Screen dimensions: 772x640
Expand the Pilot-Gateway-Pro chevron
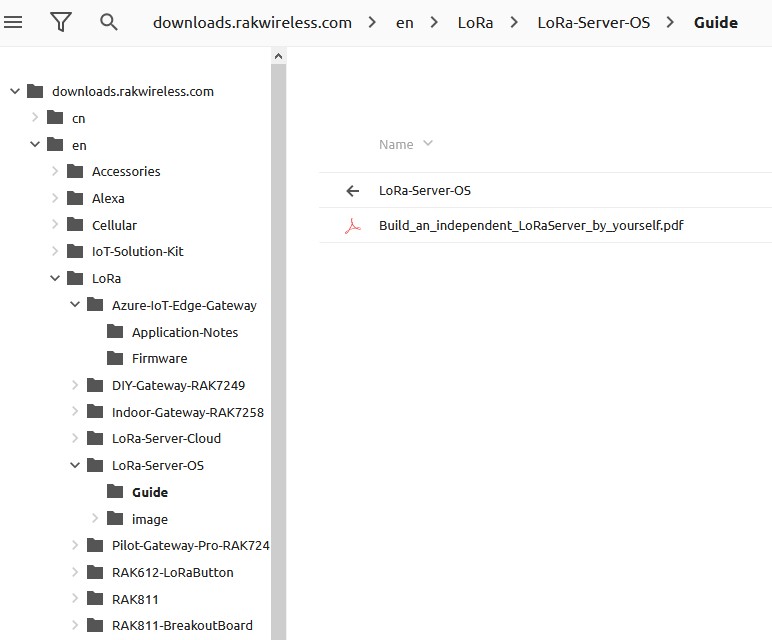[75, 545]
